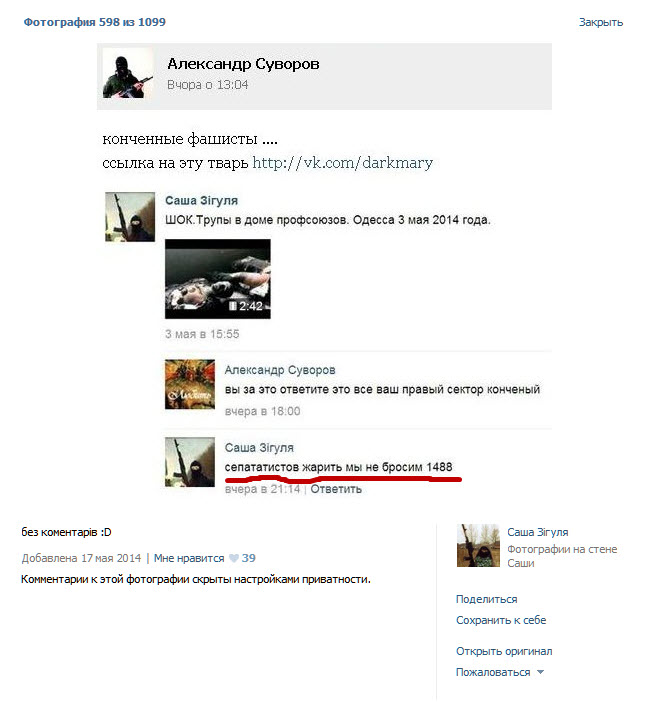The image size is (648, 721).
Task: Open Открыть оригинал link
Action: [504, 651]
